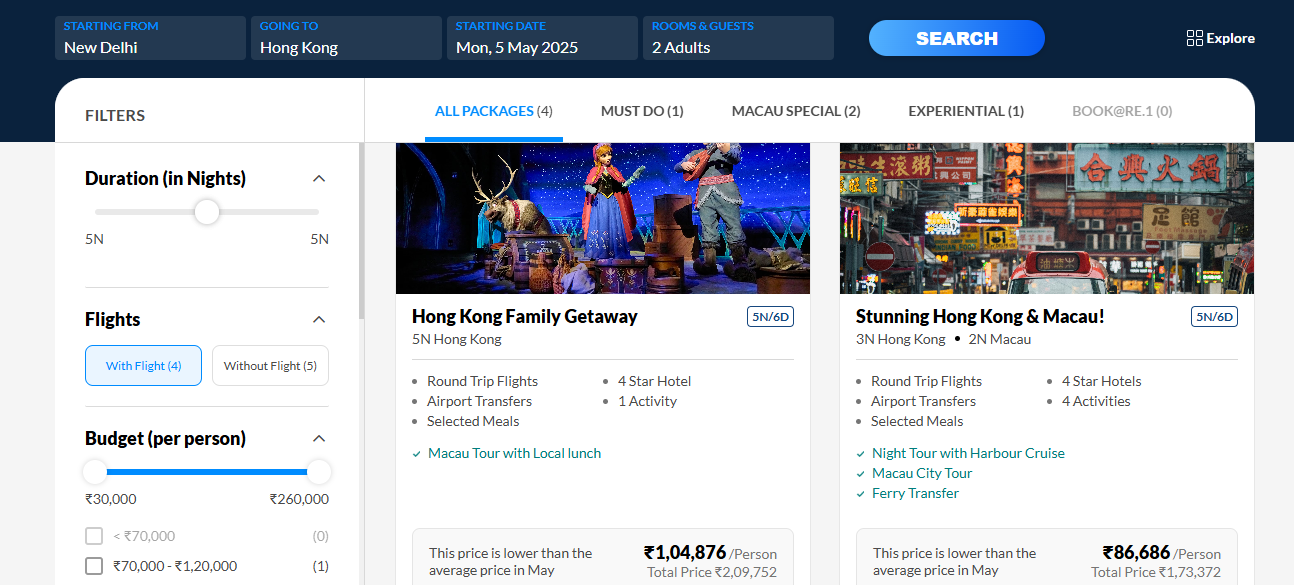Click Total Price ₹1,73,372 text
The height and width of the screenshot is (585, 1294).
[x=1156, y=573]
